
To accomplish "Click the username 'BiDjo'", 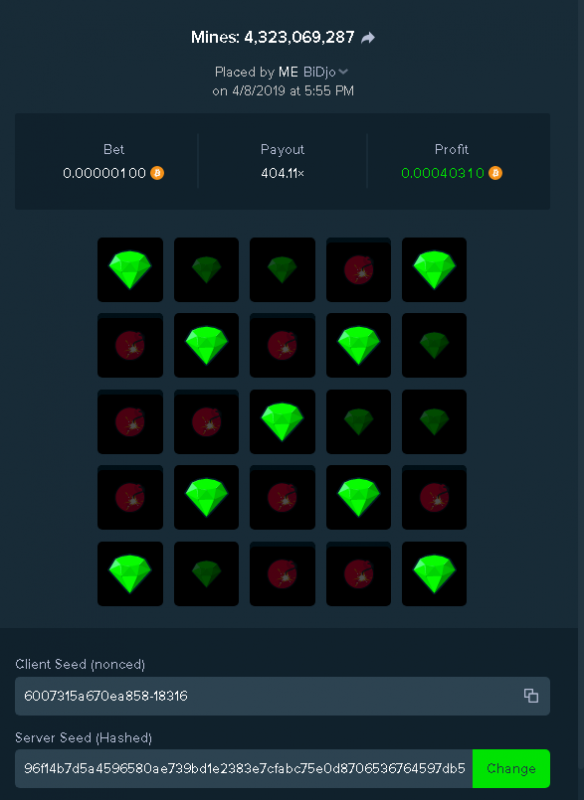I will pyautogui.click(x=319, y=72).
